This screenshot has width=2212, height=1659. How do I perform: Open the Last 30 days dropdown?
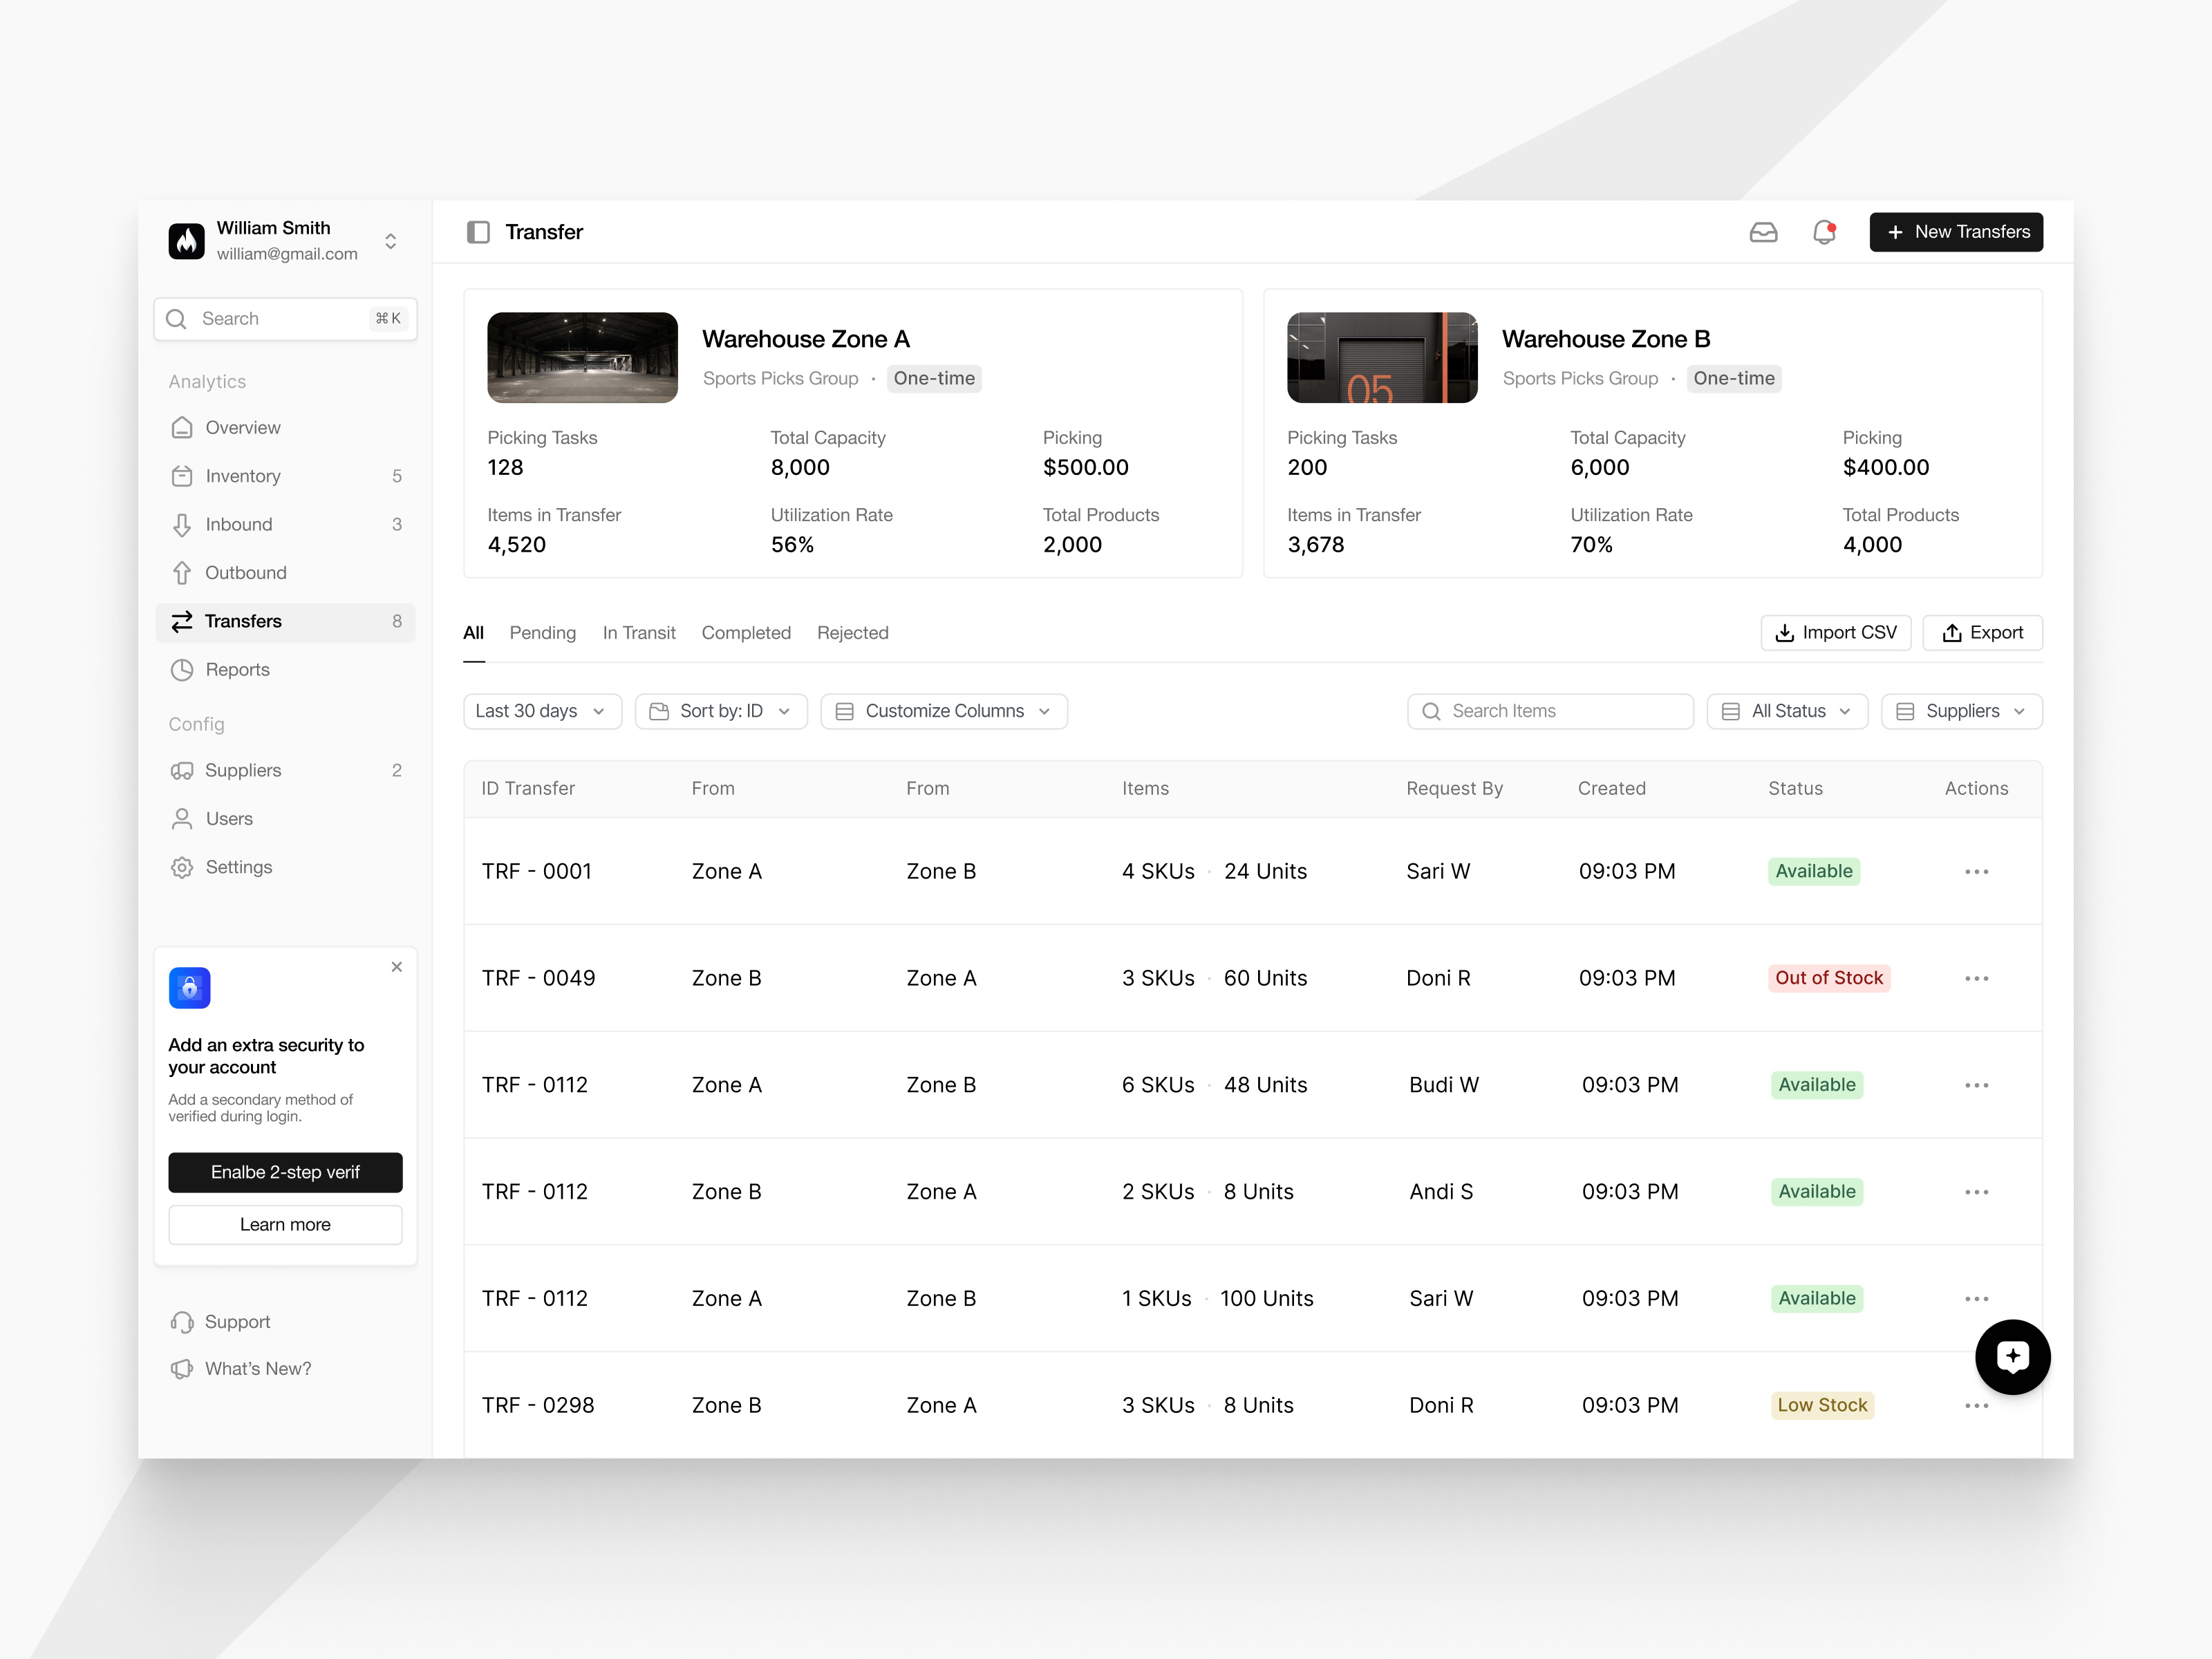542,711
